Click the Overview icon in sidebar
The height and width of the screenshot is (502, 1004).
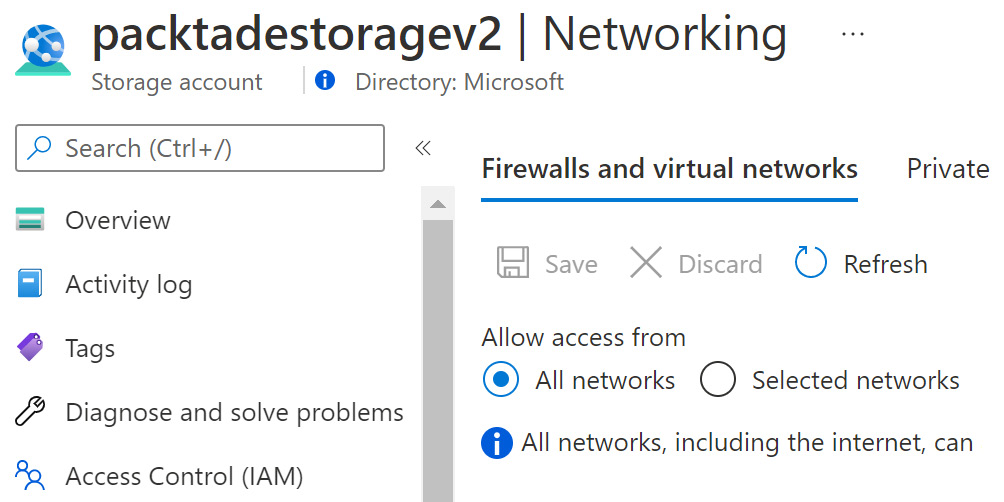pyautogui.click(x=31, y=220)
